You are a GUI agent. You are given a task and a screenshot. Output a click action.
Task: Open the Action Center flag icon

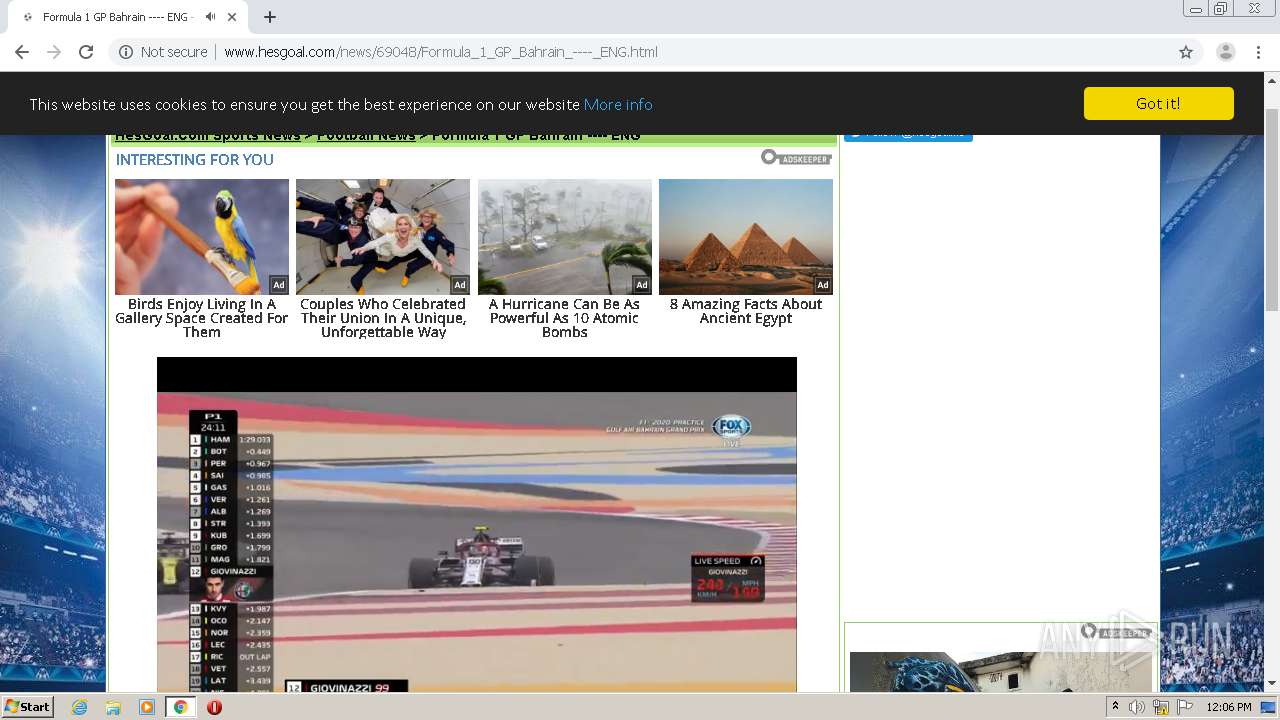click(1185, 707)
